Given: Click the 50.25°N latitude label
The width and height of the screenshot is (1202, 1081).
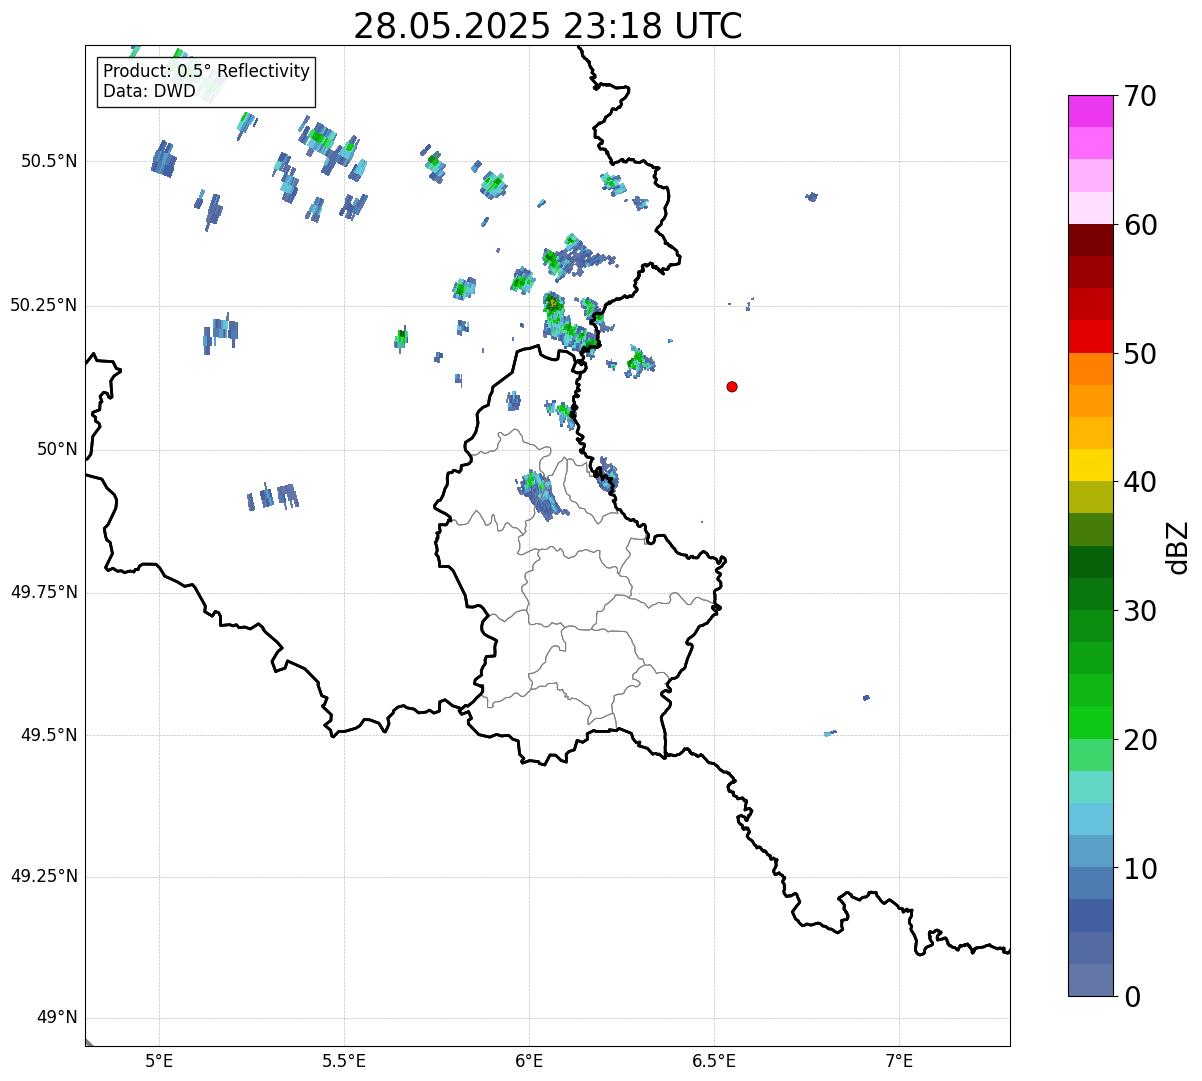Looking at the screenshot, I should (x=44, y=305).
